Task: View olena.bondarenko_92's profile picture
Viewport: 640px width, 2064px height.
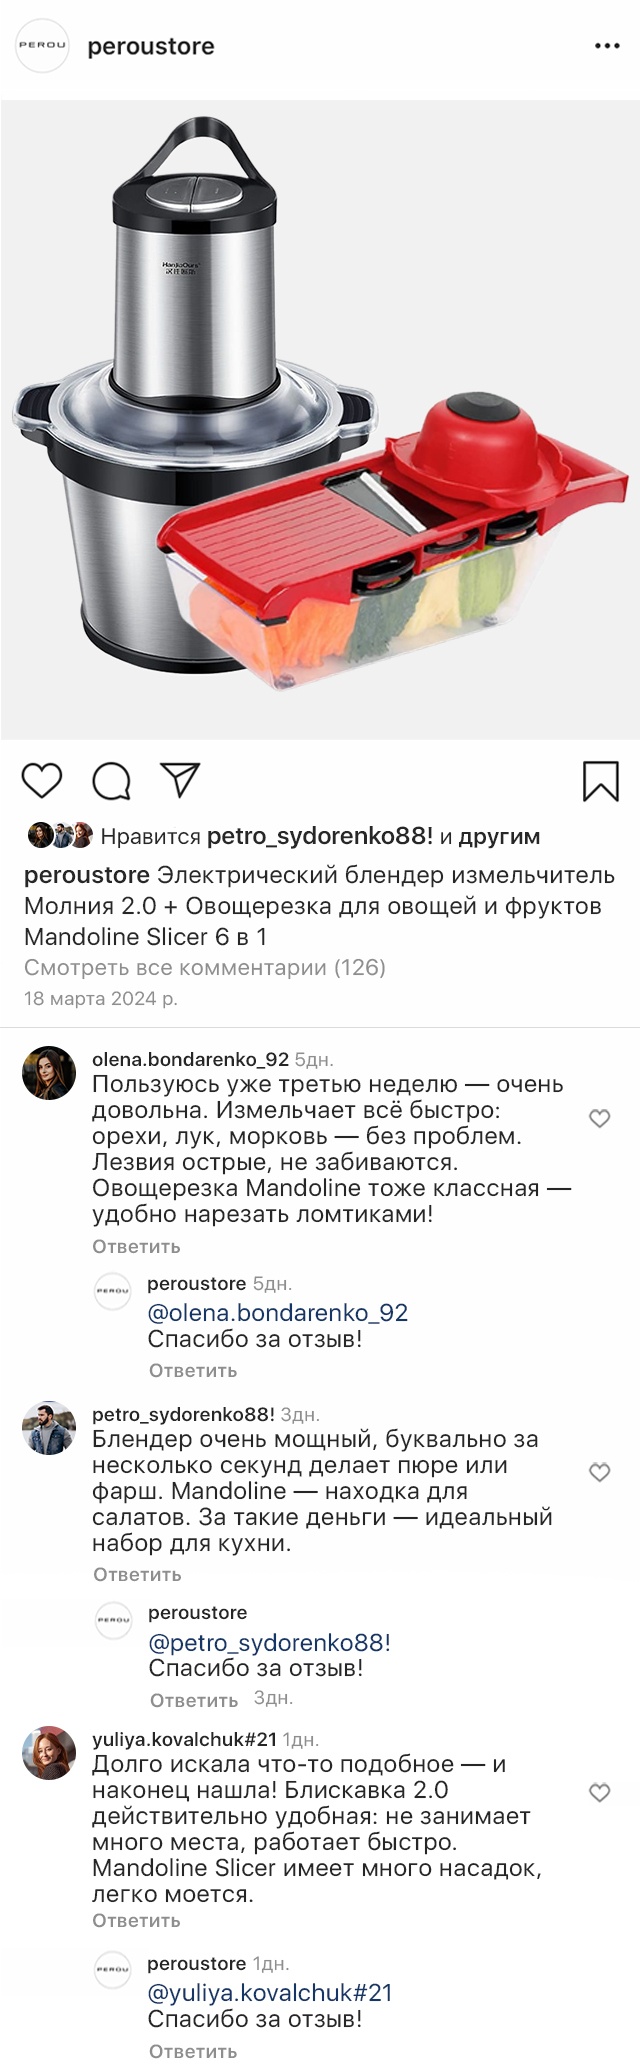Action: pyautogui.click(x=49, y=1073)
